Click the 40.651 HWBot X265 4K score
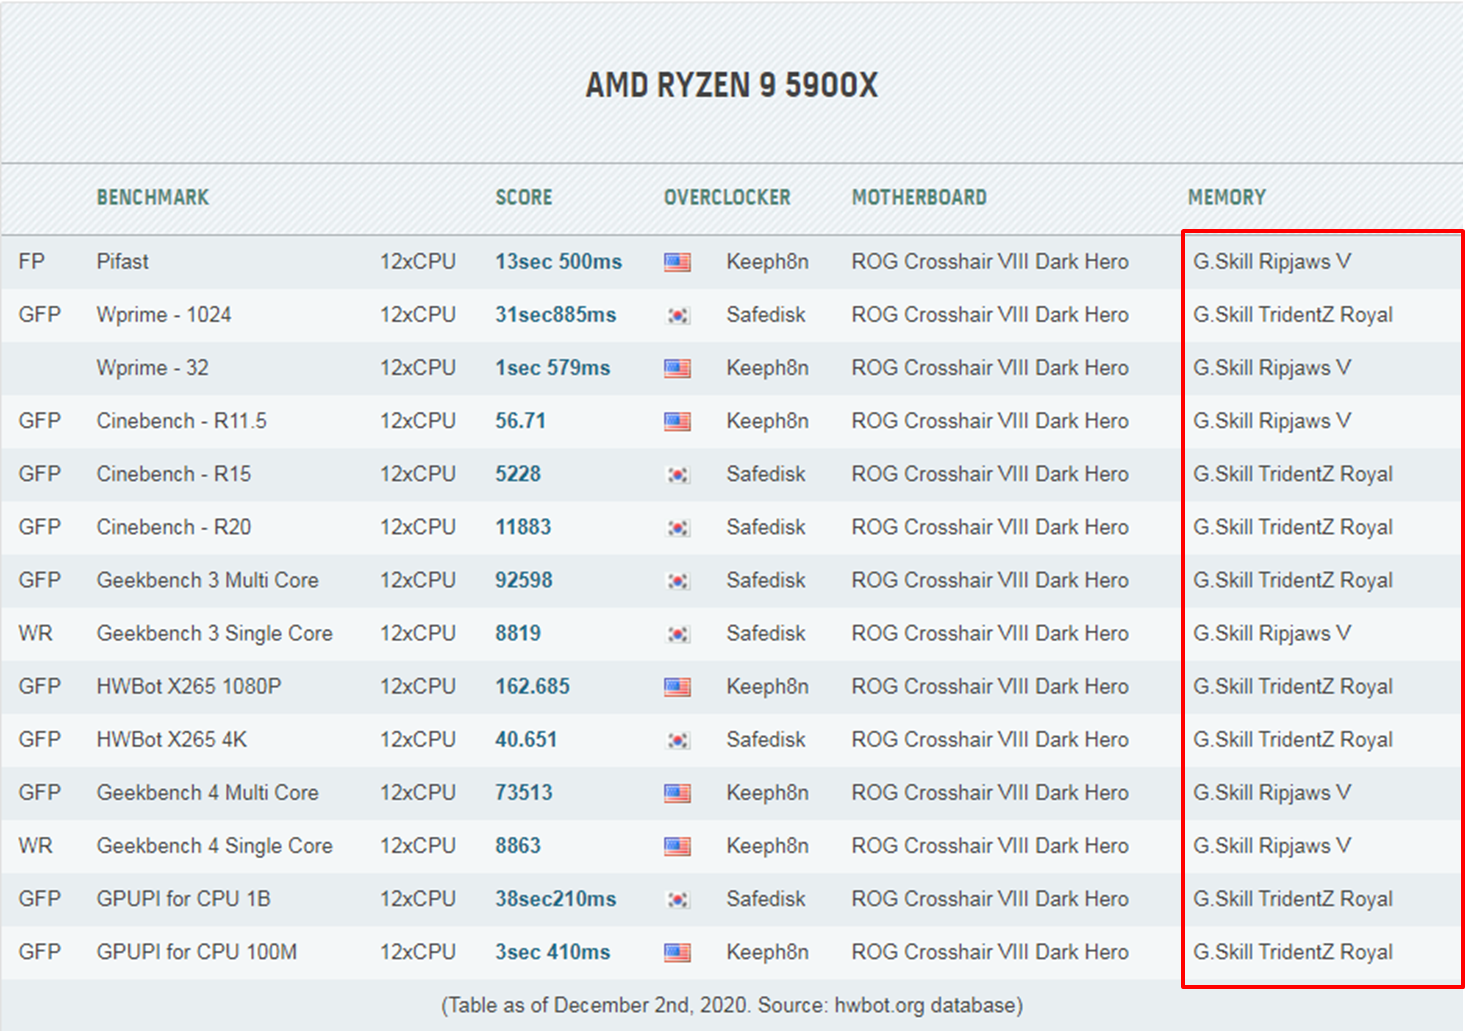Screen dimensions: 1465x1031 click(526, 740)
